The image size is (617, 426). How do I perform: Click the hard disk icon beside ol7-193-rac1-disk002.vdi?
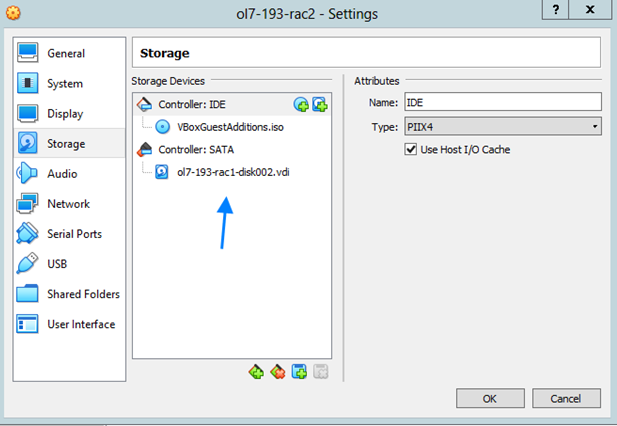pos(162,172)
